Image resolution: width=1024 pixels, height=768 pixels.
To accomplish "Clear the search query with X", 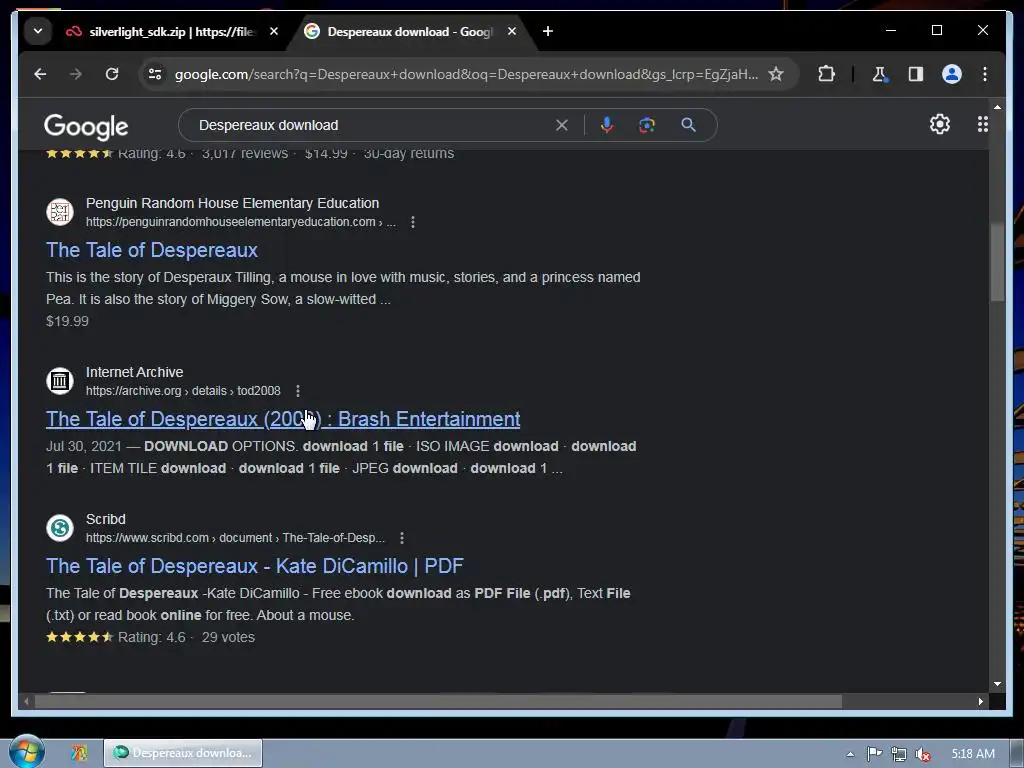I will 562,125.
